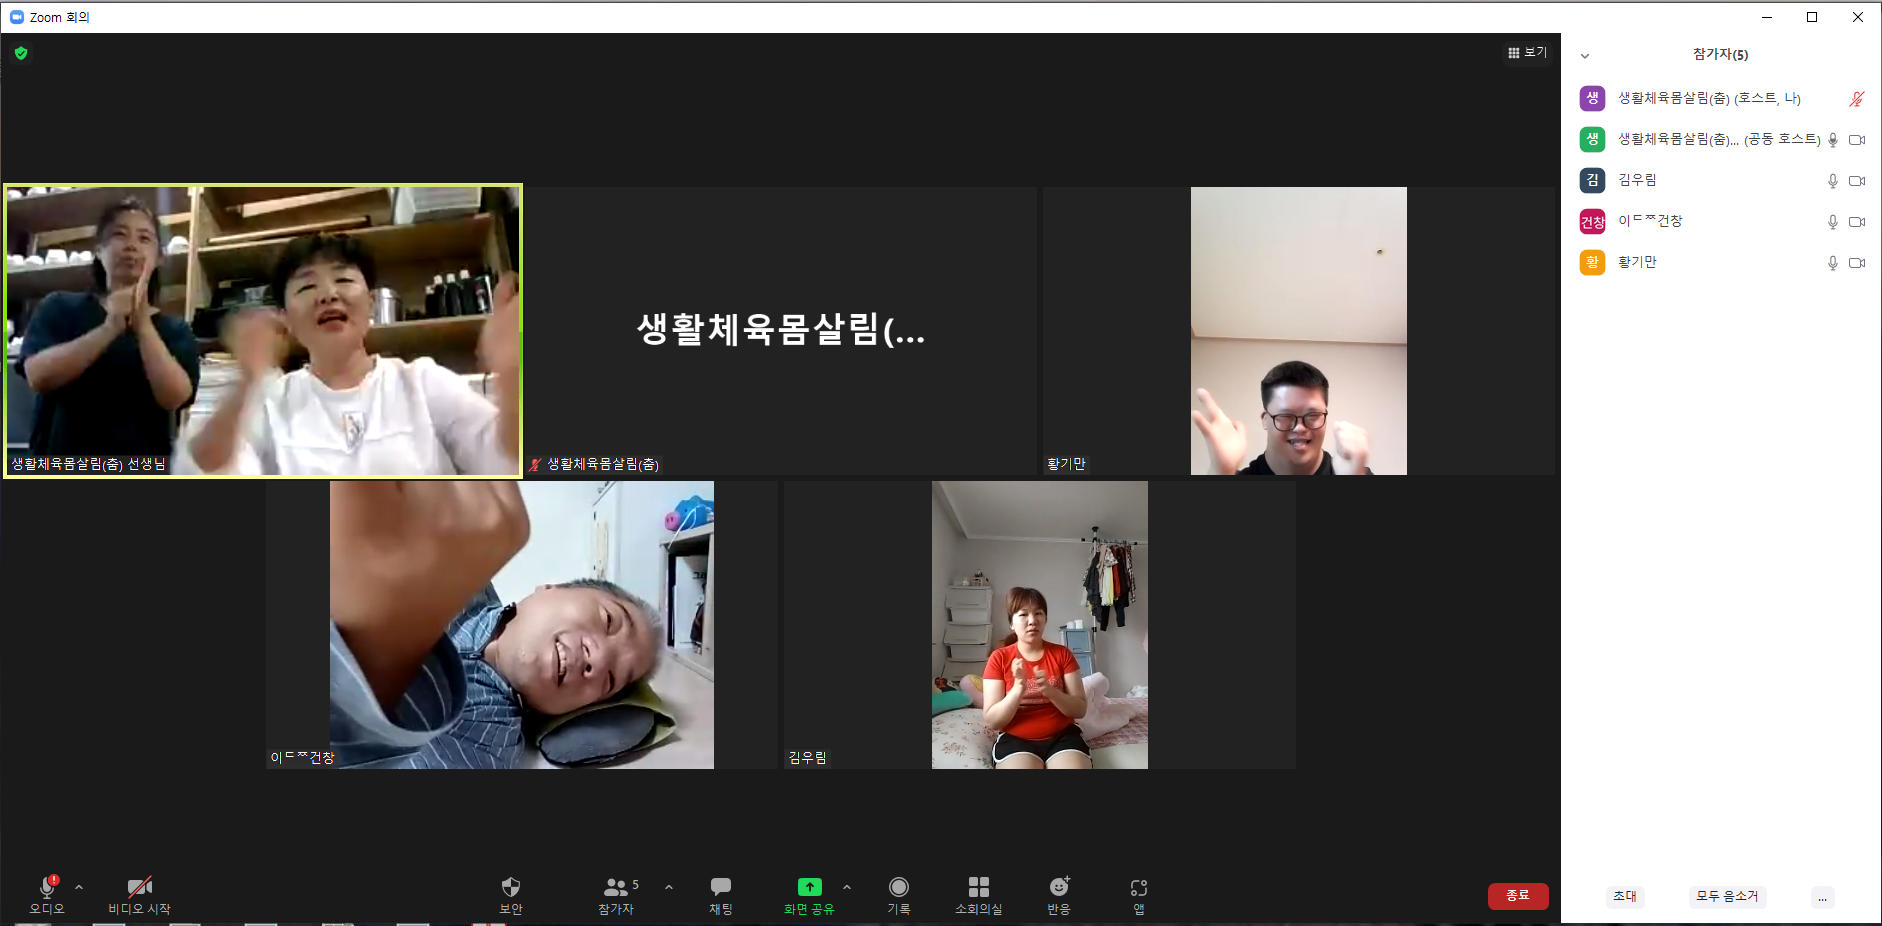Expand the arrow next to 참가자
Viewport: 1882px width, 926px height.
669,887
